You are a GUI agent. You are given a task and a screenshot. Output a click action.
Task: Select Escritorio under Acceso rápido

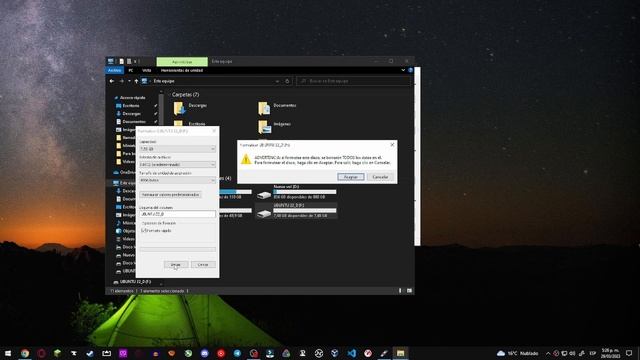tap(131, 106)
